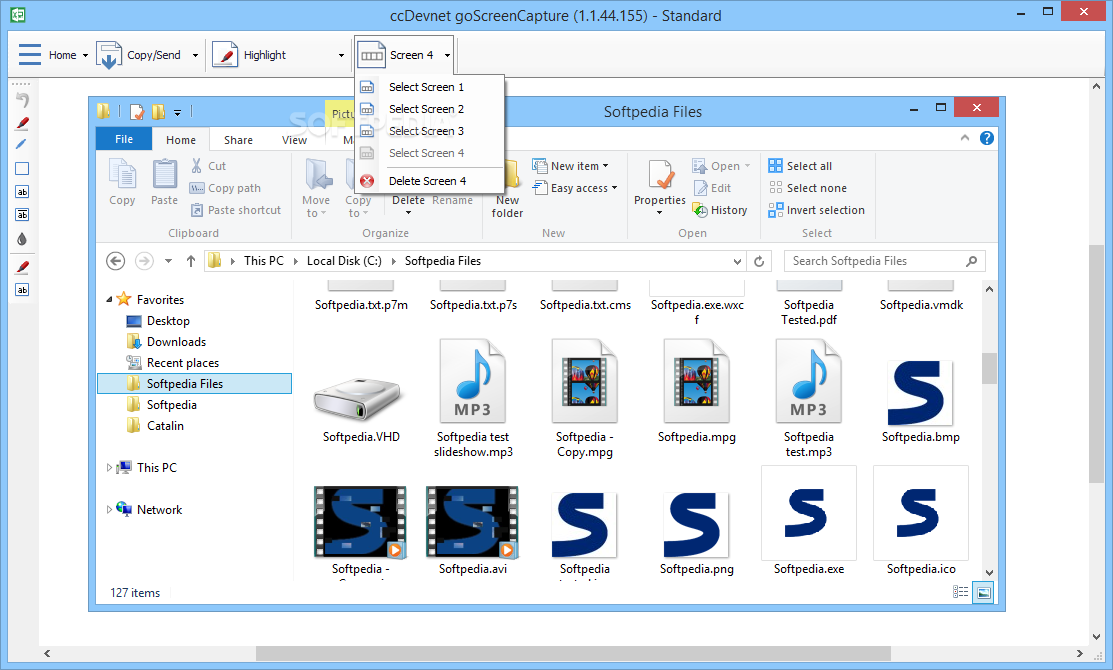Image resolution: width=1113 pixels, height=670 pixels.
Task: Open the Highlight dropdown arrow
Action: 341,55
